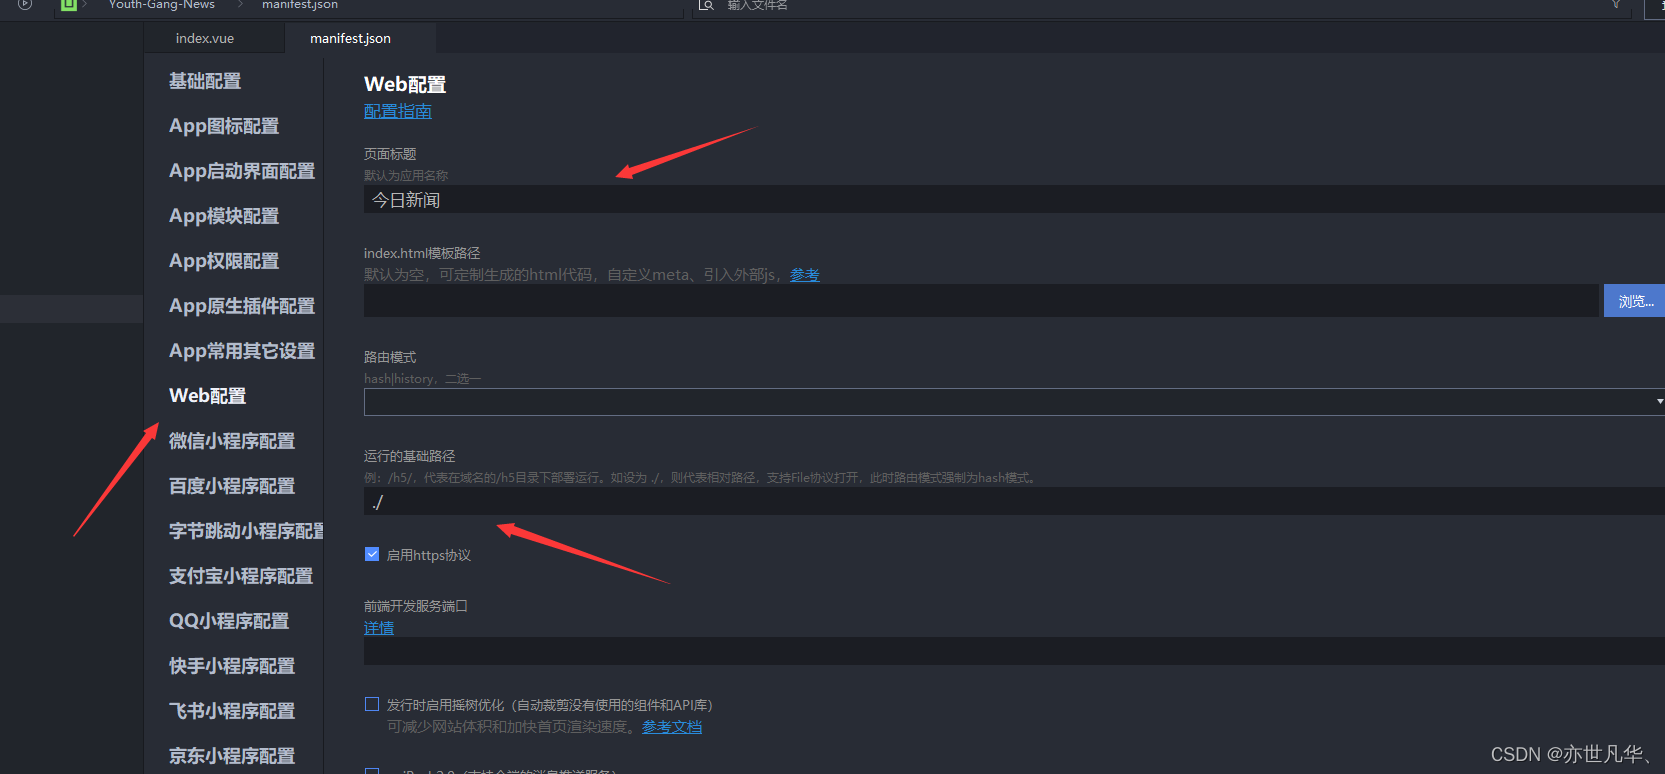Check the 发行时启用摇树优化 checkbox
This screenshot has height=774, width=1665.
tap(372, 704)
